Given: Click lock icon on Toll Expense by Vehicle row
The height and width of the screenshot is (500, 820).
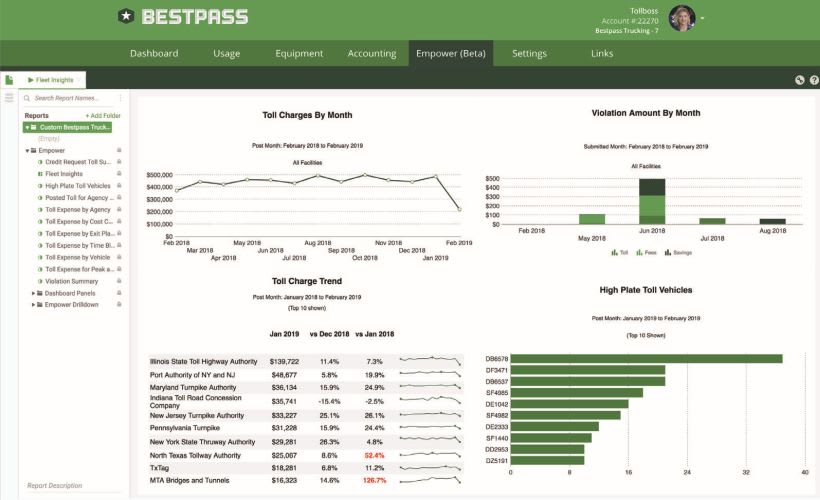Looking at the screenshot, I should (x=119, y=257).
